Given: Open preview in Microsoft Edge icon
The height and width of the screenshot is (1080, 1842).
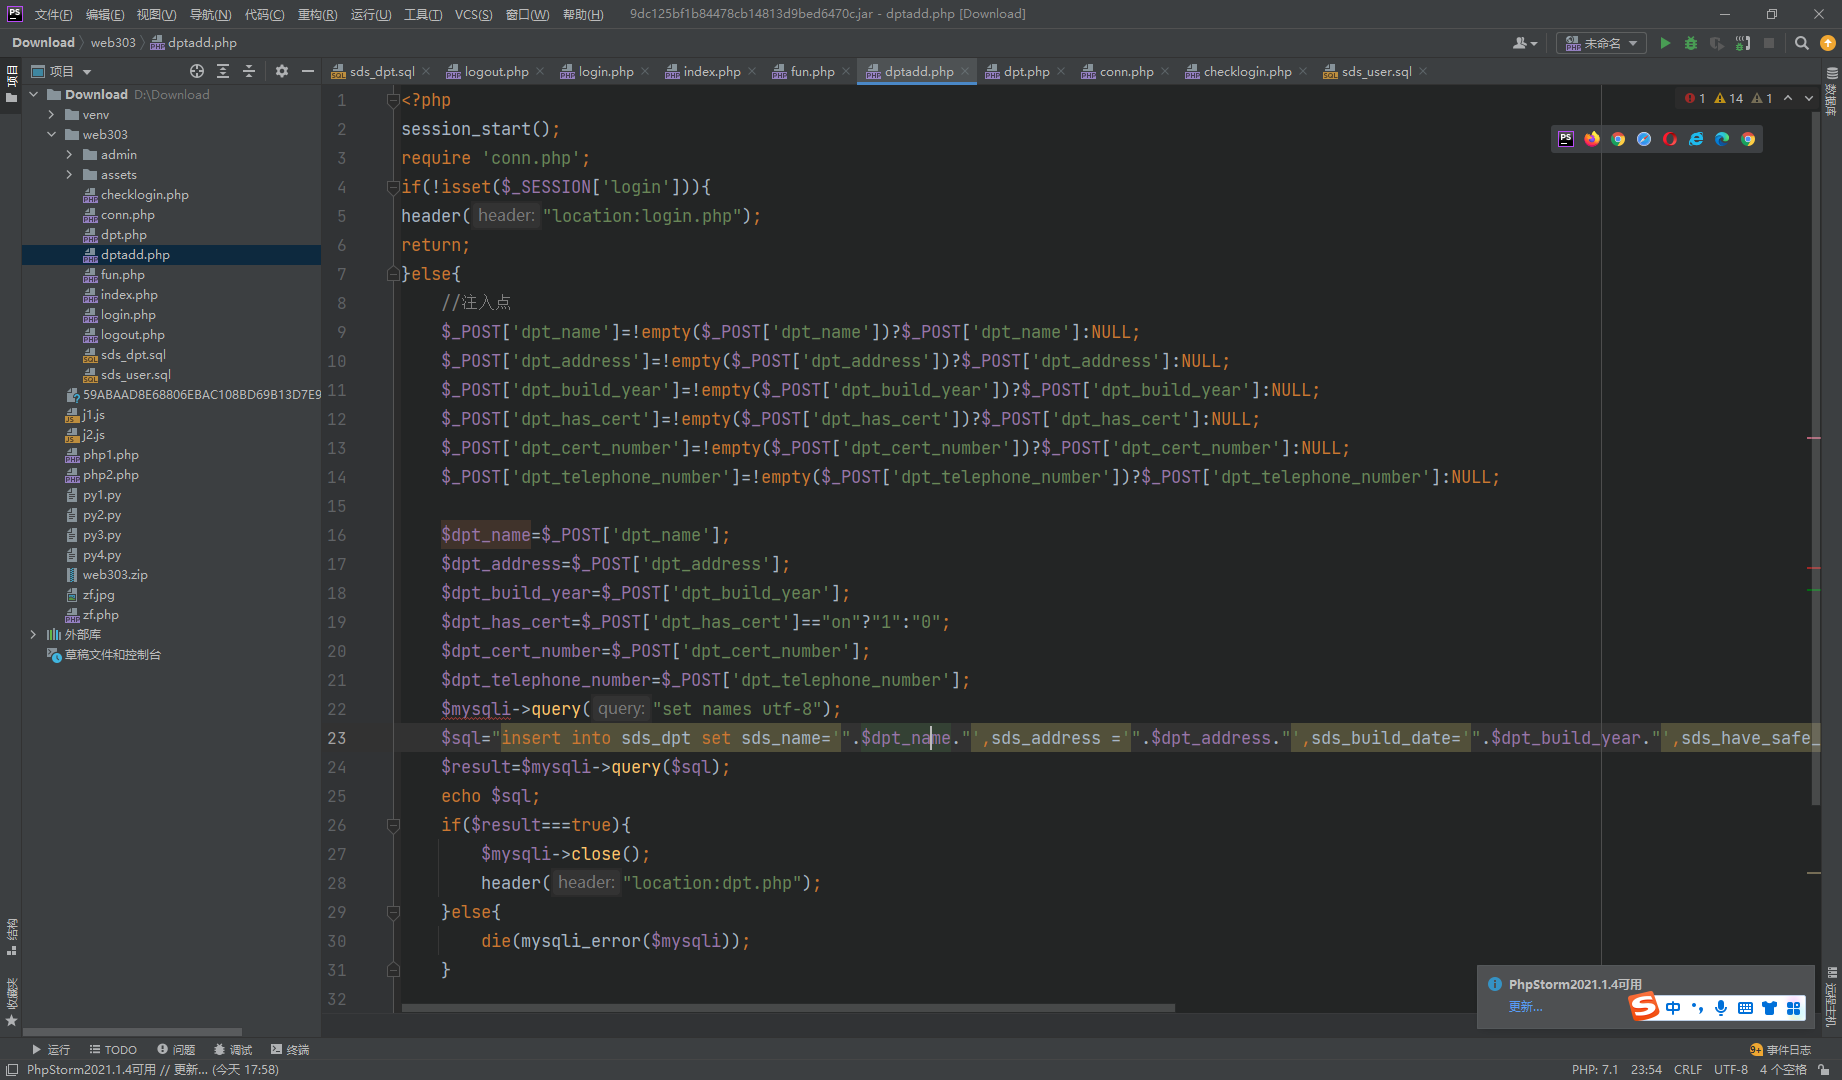Looking at the screenshot, I should [1722, 139].
